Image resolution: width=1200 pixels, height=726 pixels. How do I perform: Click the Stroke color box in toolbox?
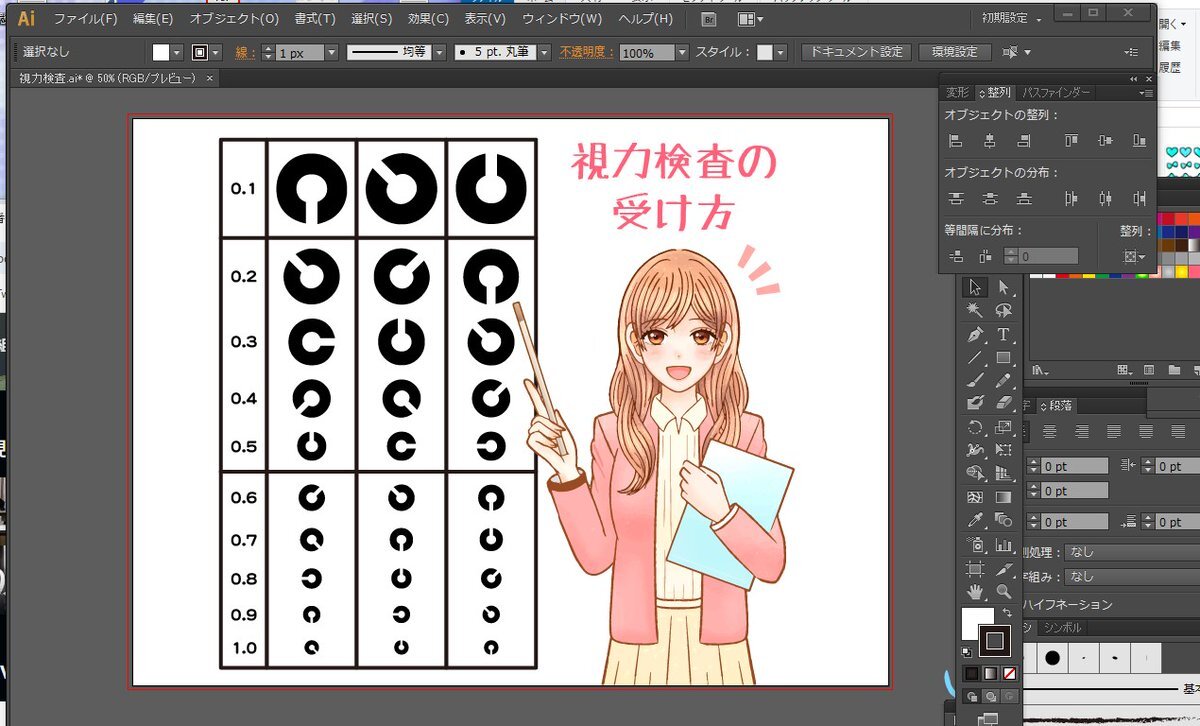tap(994, 640)
